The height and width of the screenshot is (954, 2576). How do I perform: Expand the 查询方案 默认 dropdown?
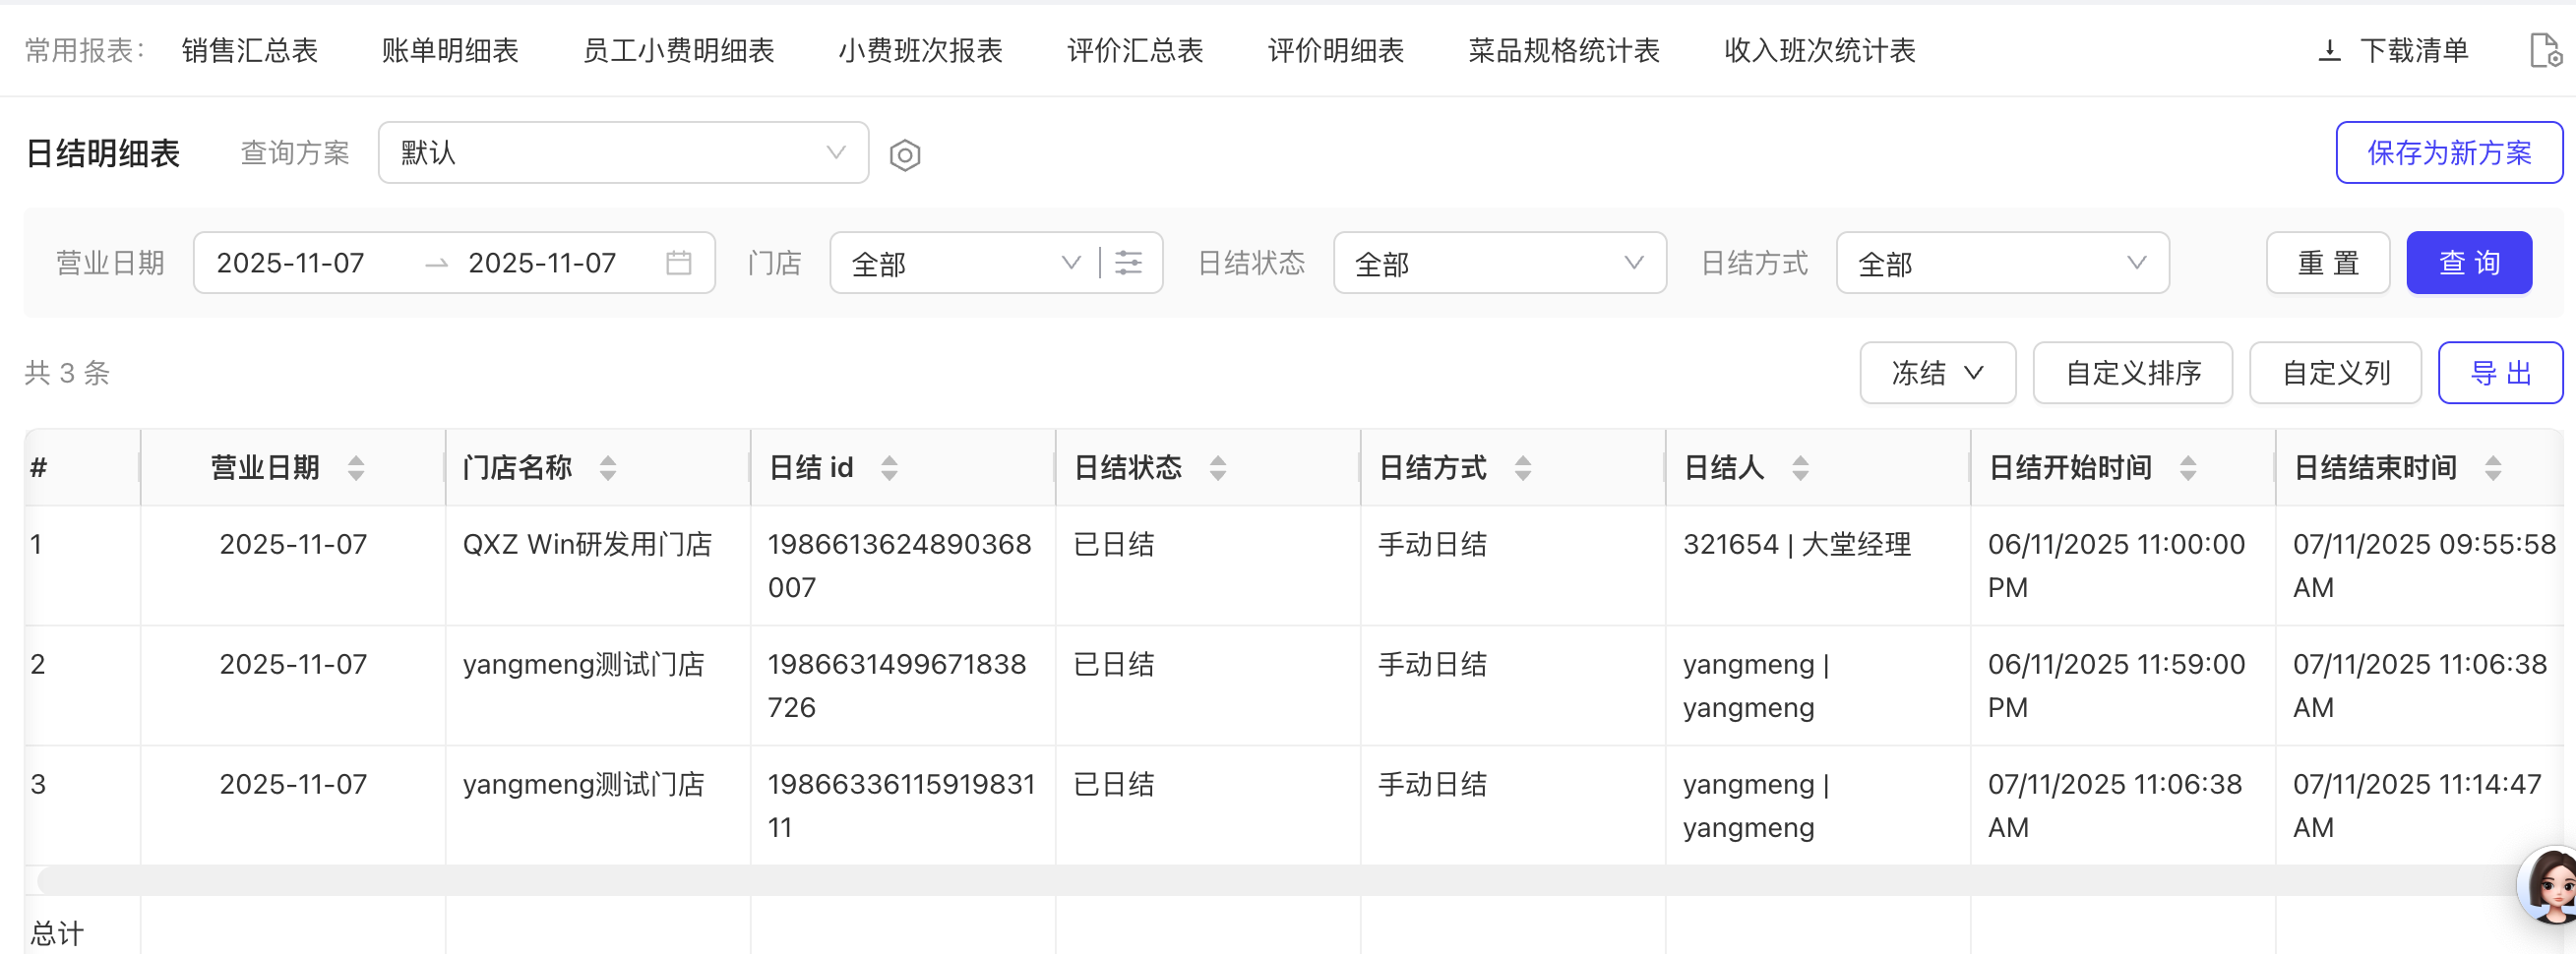point(622,153)
